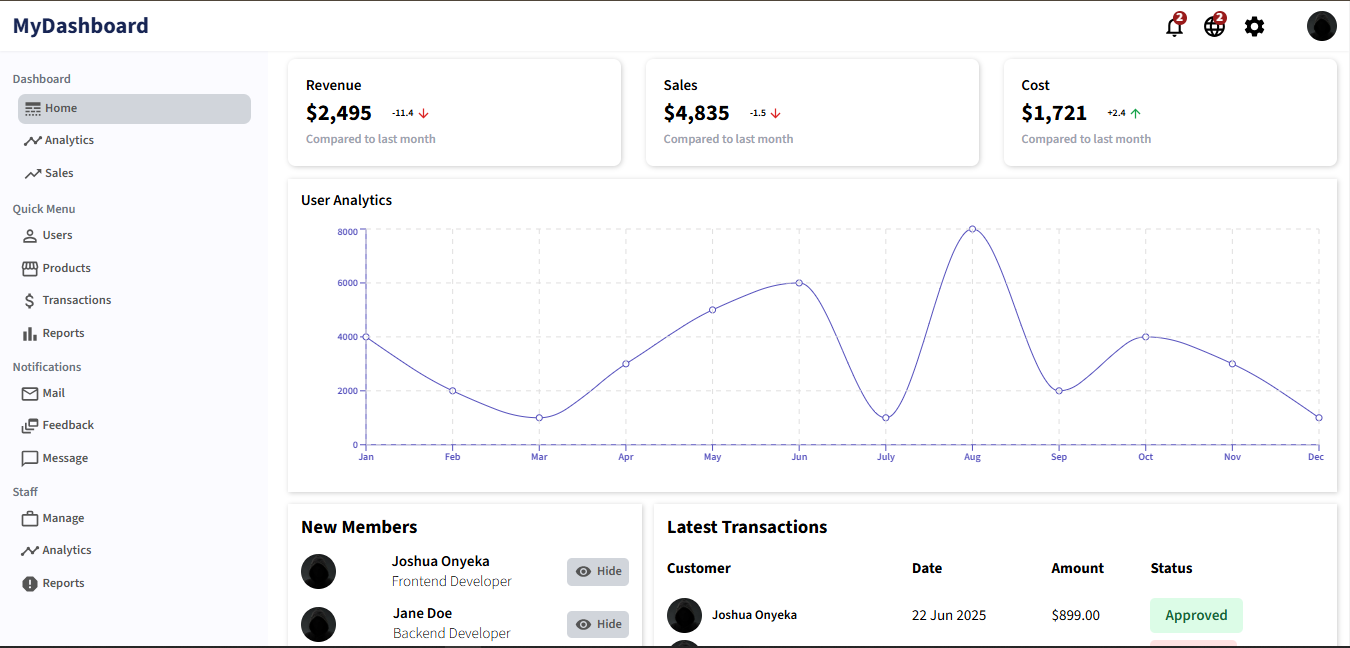
Task: Open the notifications bell icon
Action: tap(1174, 27)
